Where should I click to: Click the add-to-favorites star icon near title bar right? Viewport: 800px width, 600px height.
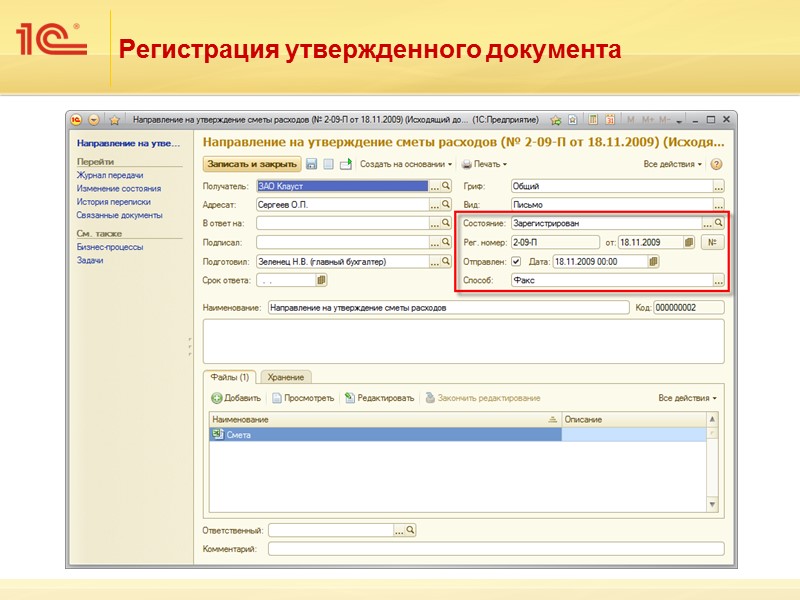coord(556,120)
